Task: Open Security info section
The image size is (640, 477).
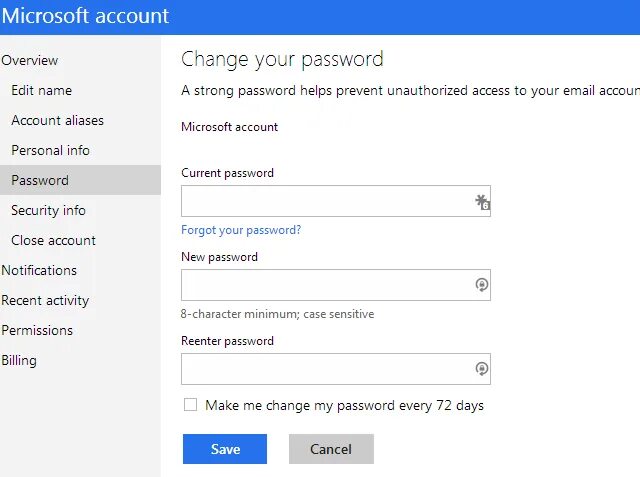Action: point(48,210)
